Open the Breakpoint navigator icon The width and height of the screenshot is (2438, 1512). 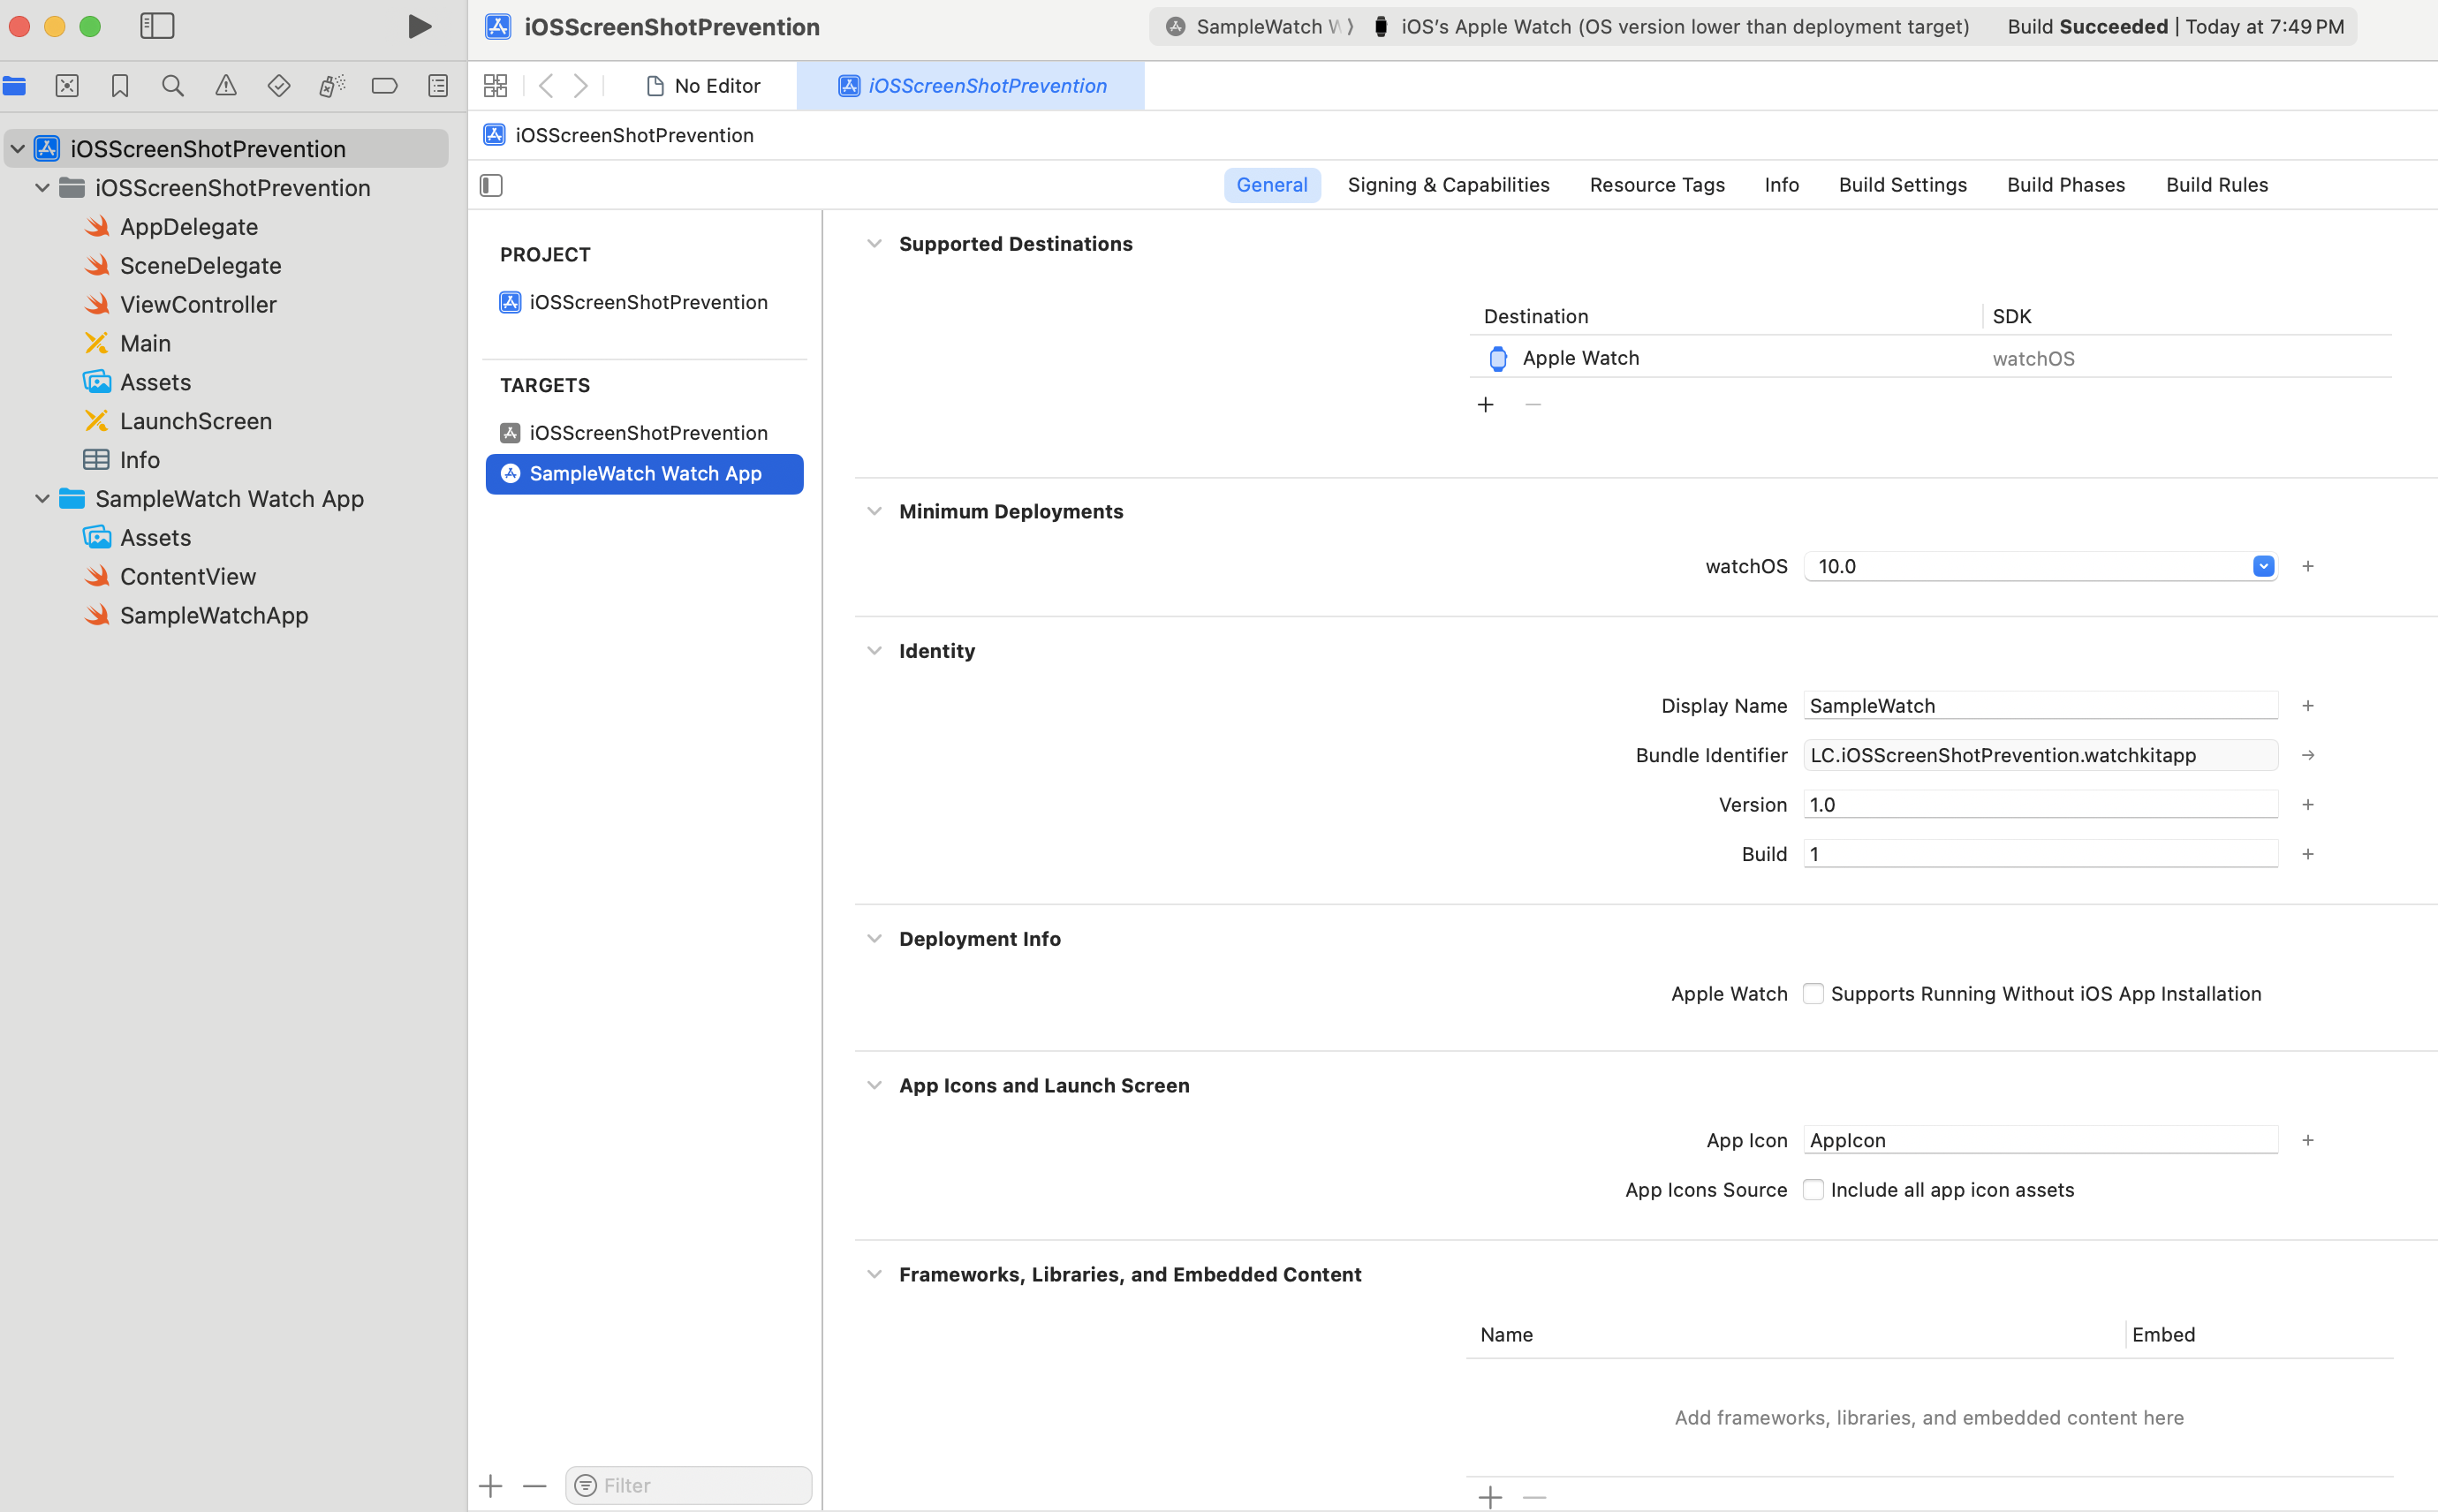384,86
